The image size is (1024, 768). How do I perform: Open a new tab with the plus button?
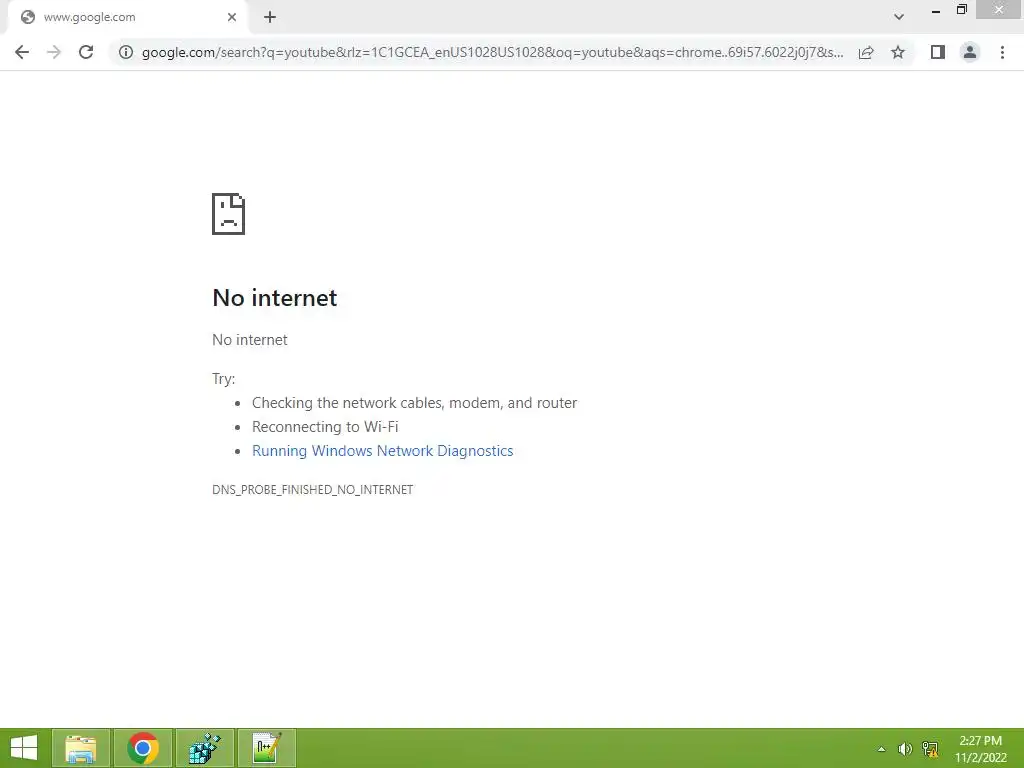click(x=270, y=18)
